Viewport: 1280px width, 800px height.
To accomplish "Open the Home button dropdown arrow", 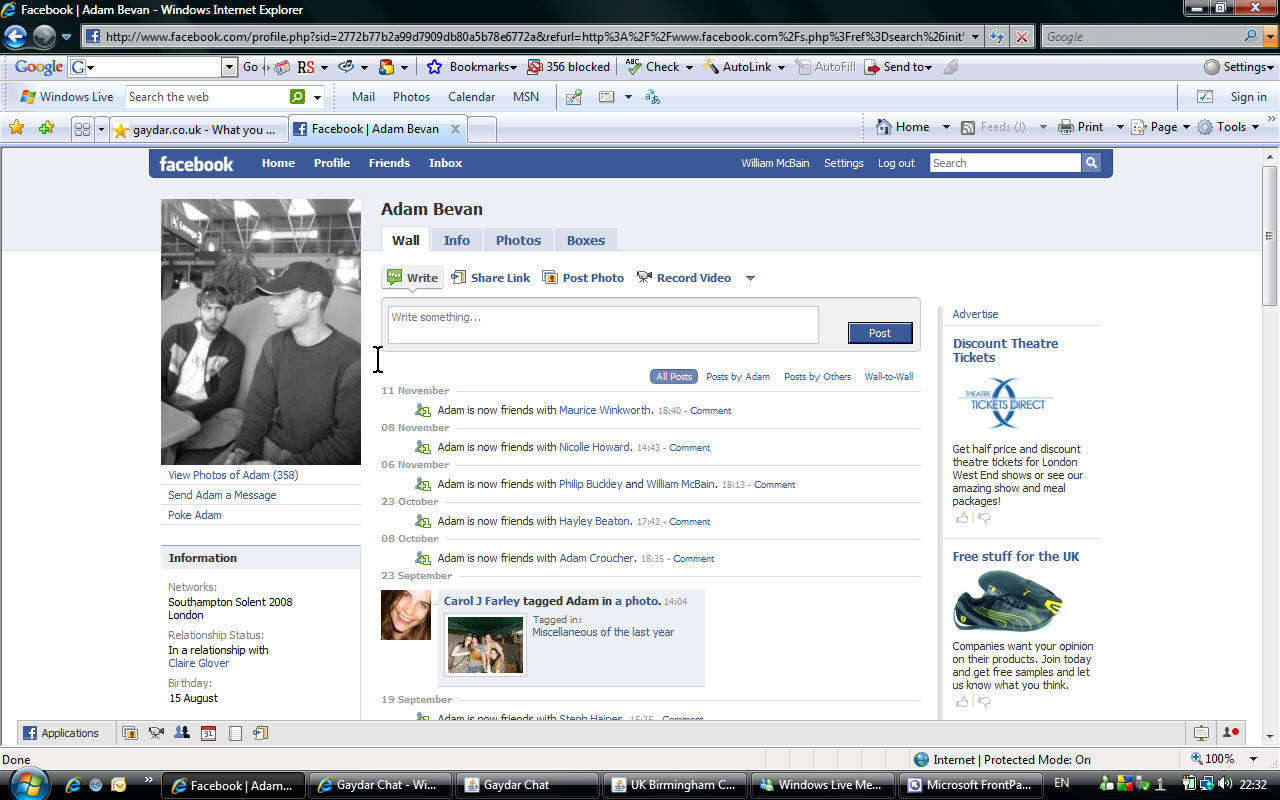I will click(x=945, y=127).
